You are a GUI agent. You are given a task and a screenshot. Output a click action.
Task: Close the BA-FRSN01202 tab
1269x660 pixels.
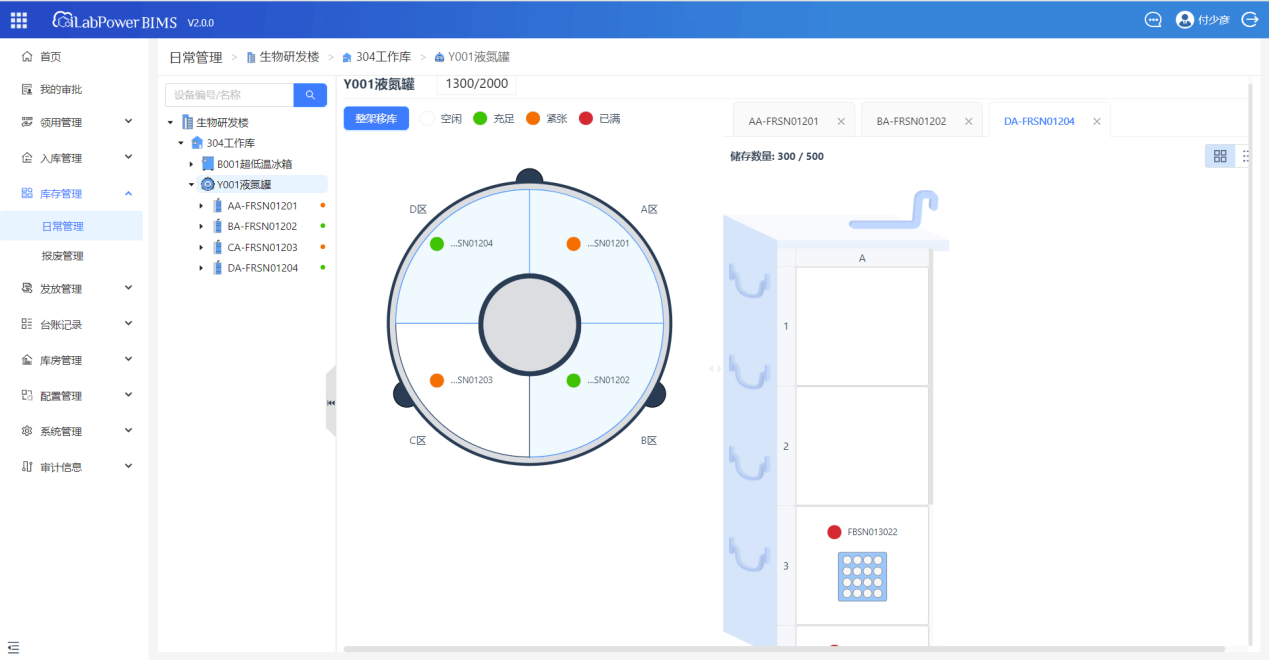tap(968, 121)
